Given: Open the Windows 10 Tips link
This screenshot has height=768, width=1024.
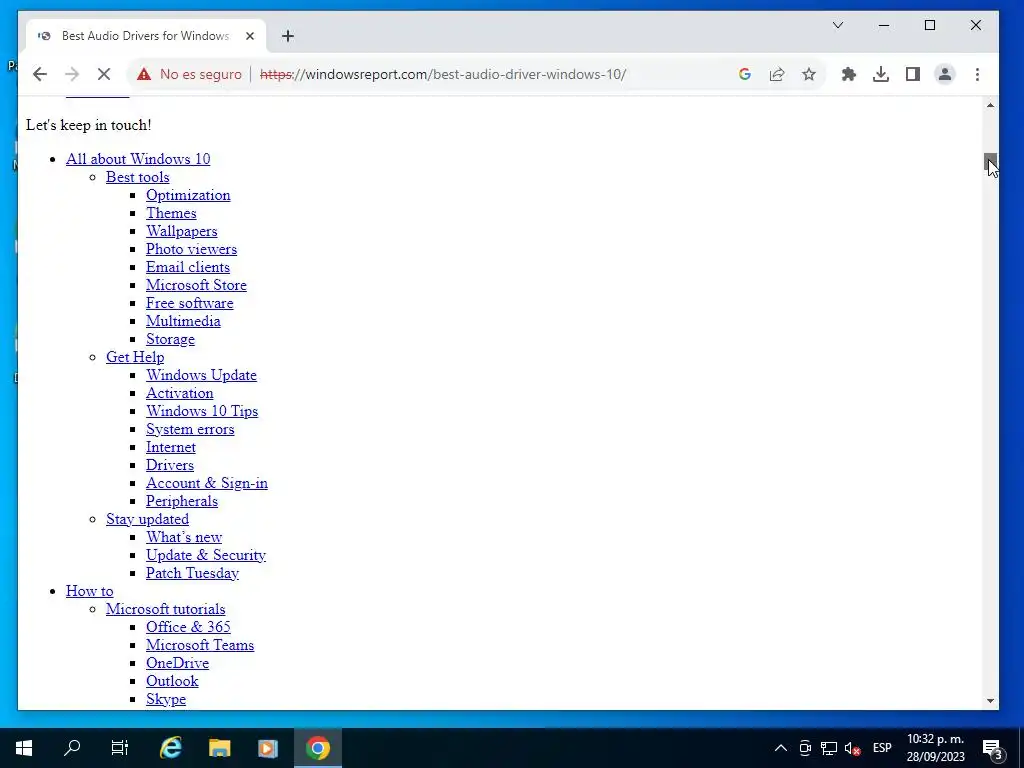Looking at the screenshot, I should [202, 411].
